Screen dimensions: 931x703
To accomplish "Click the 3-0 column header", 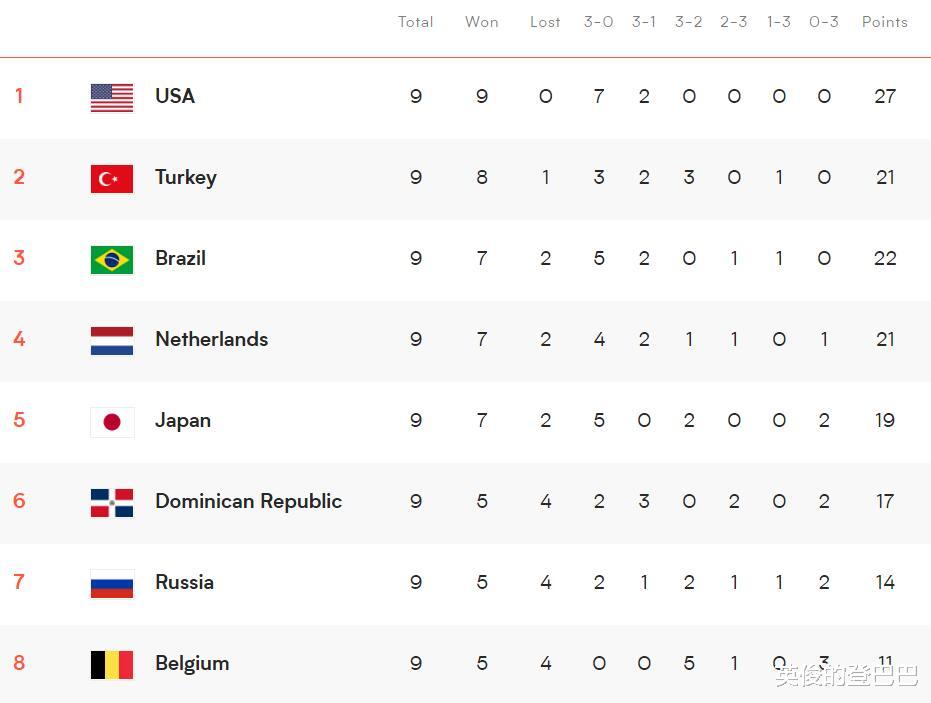I will coord(598,22).
